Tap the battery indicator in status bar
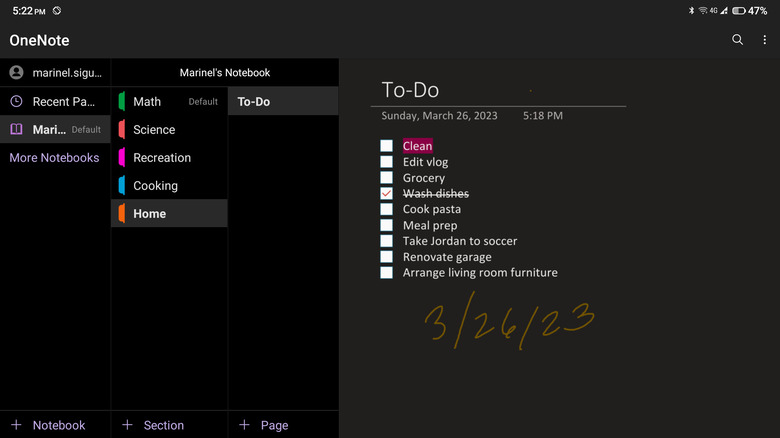 (739, 10)
